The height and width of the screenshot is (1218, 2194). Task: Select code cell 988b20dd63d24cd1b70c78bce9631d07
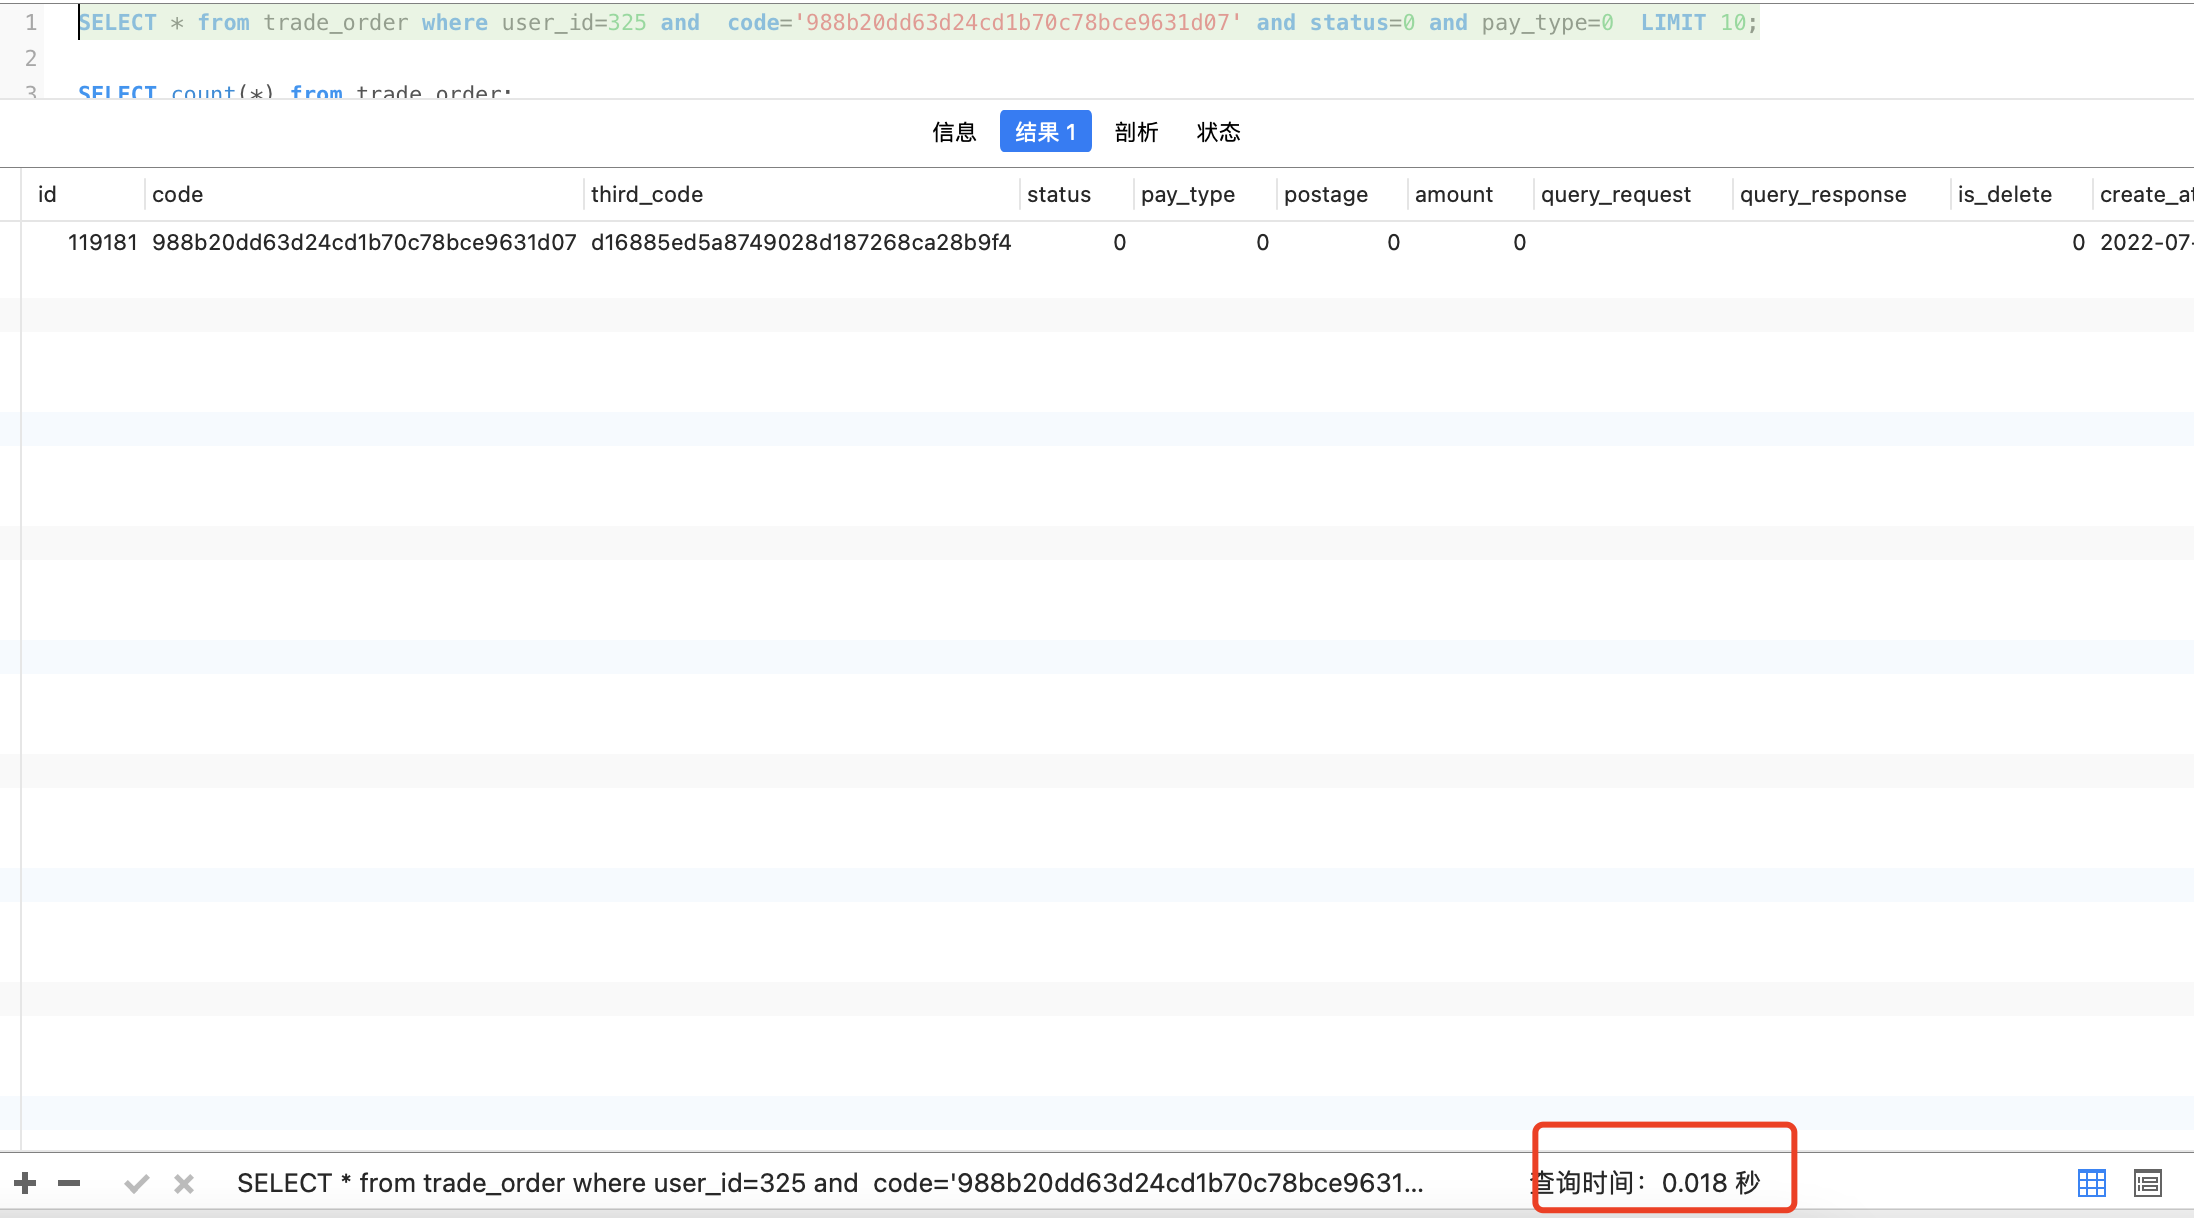[364, 242]
